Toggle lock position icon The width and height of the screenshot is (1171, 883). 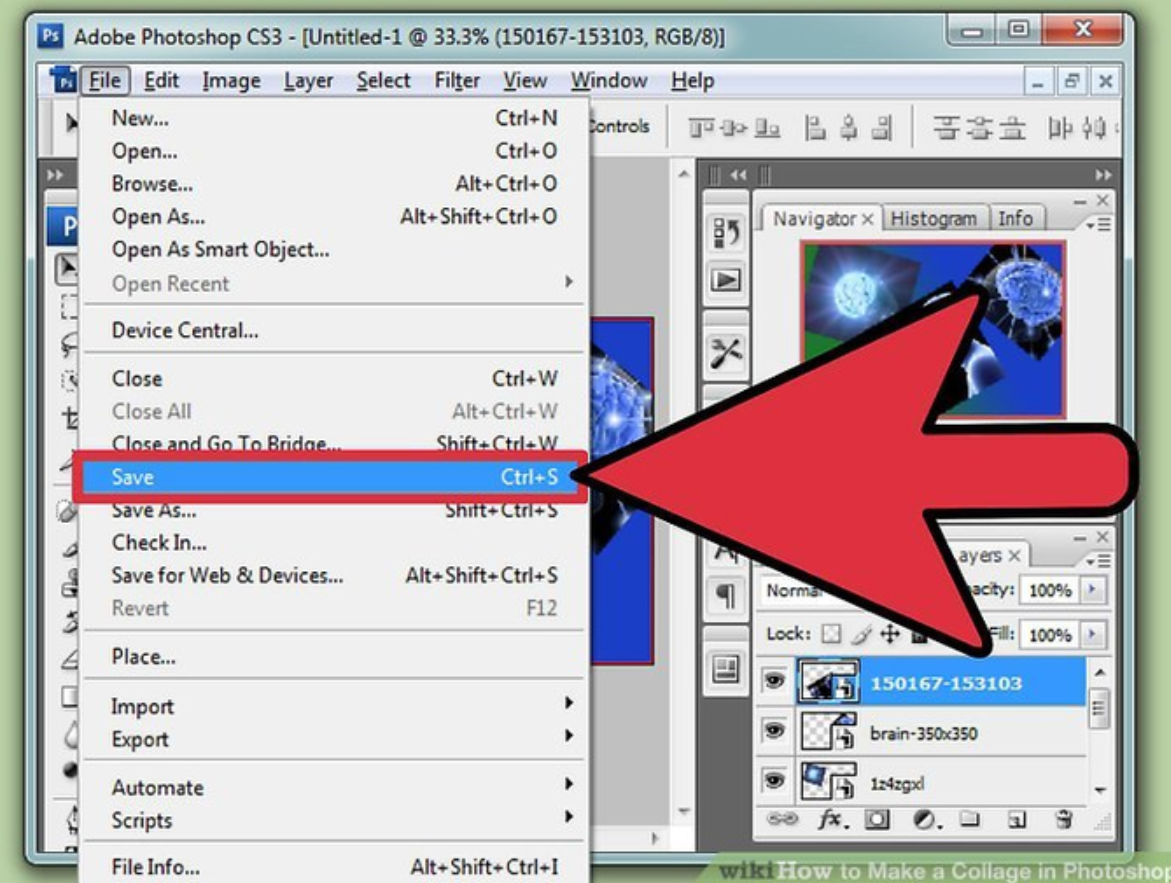point(889,634)
